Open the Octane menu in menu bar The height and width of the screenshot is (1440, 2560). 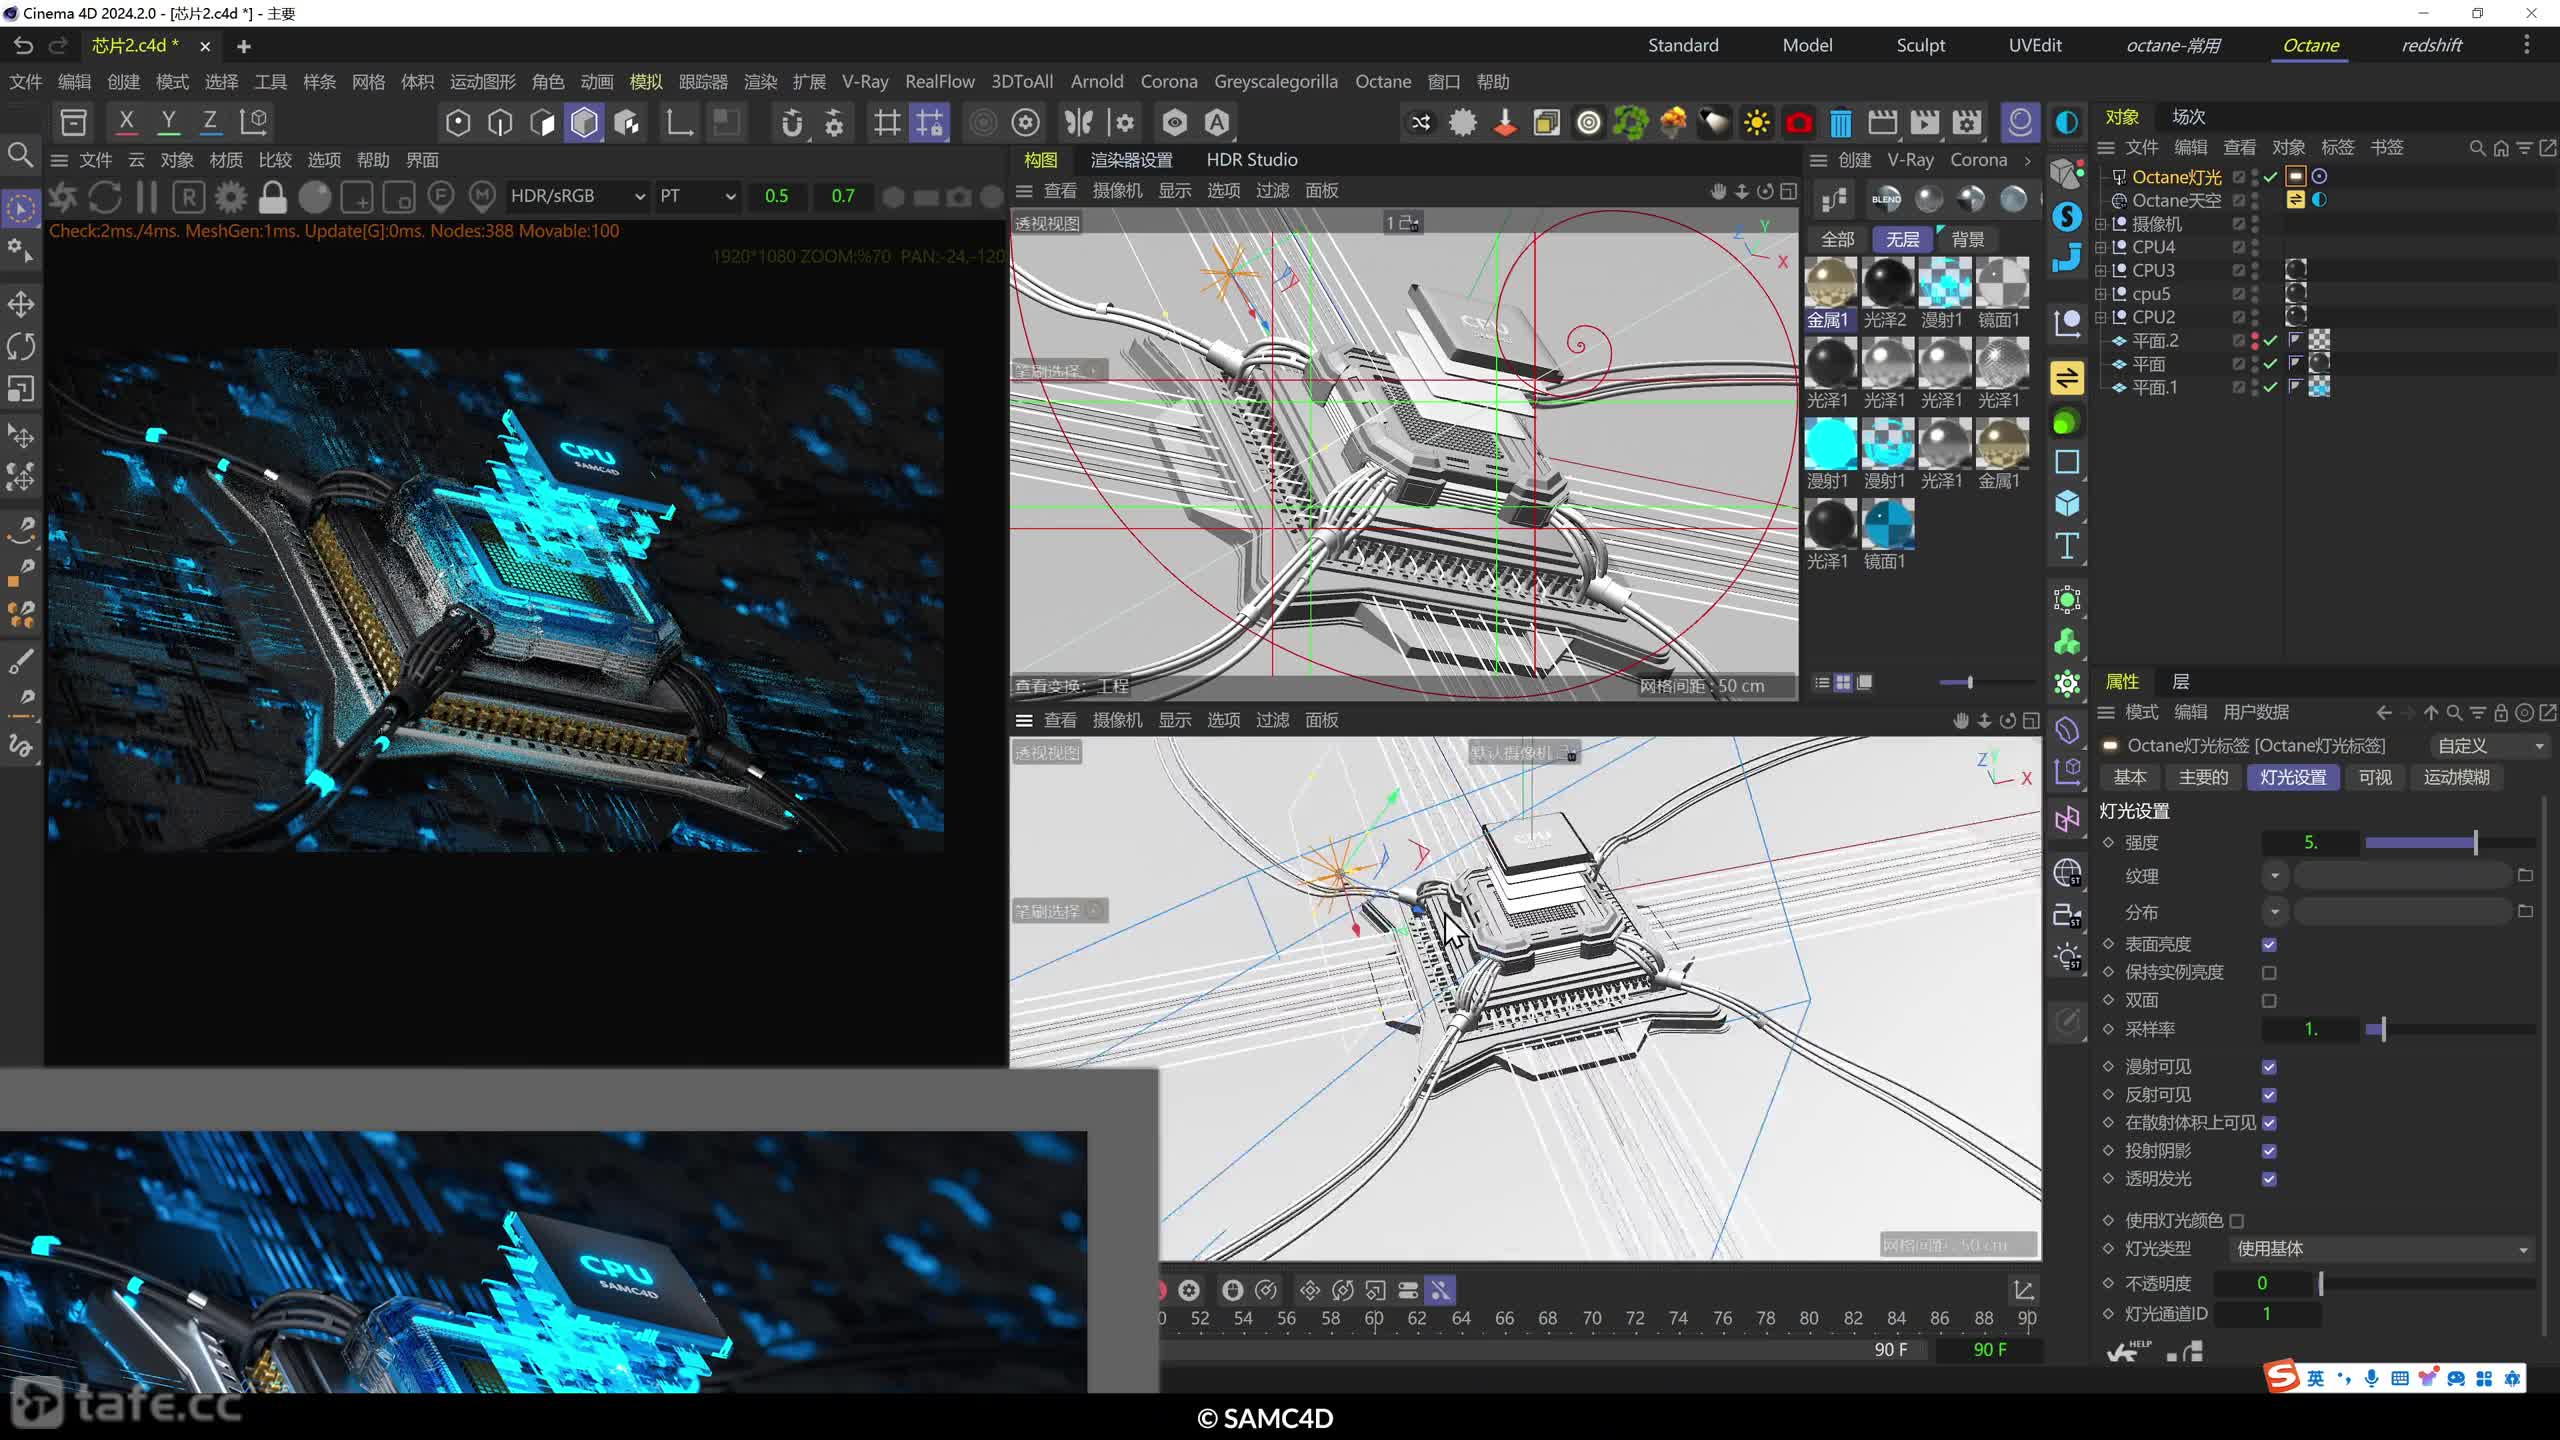coord(1383,82)
